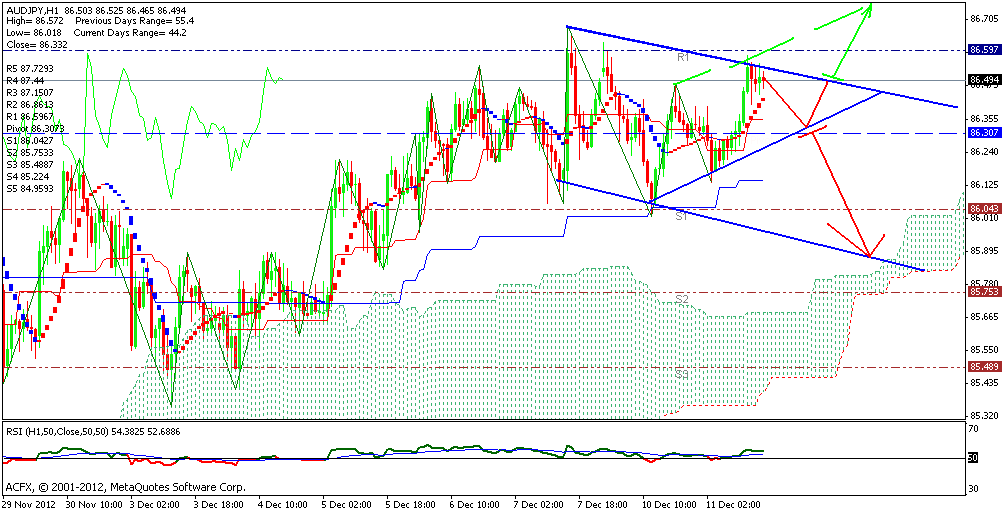Select the 85.665 price axis label
The height and width of the screenshot is (512, 1003).
984,317
